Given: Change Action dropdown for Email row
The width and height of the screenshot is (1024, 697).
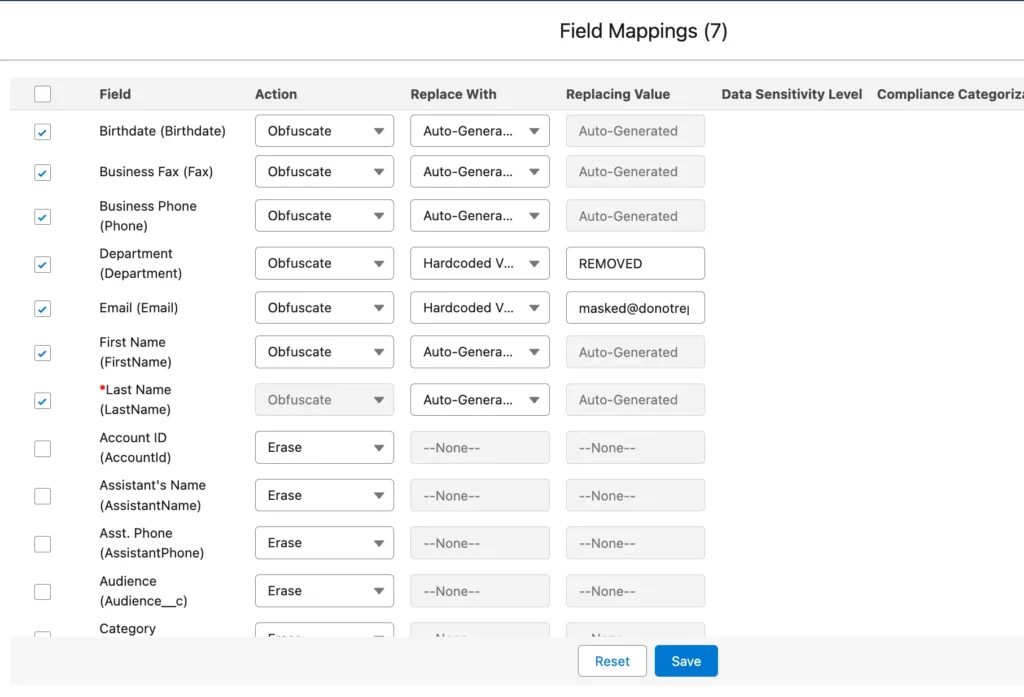Looking at the screenshot, I should tap(324, 308).
